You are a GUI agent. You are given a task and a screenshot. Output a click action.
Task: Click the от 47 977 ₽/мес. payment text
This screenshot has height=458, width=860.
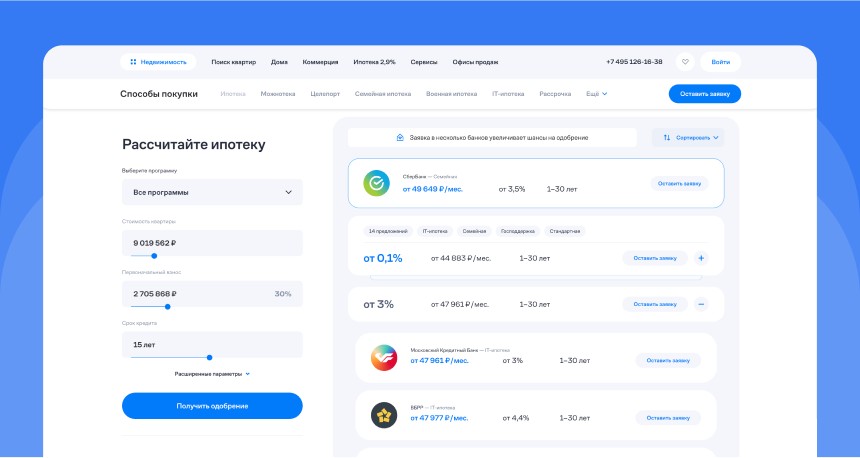439,418
